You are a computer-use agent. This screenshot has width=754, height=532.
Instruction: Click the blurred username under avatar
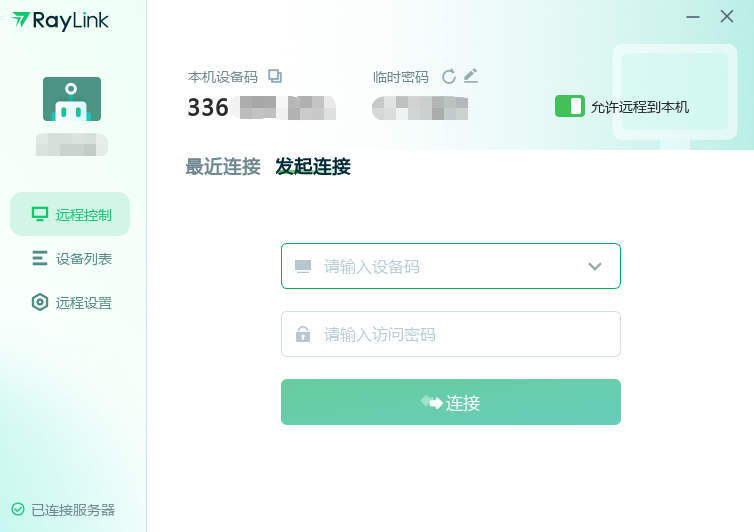tap(72, 146)
